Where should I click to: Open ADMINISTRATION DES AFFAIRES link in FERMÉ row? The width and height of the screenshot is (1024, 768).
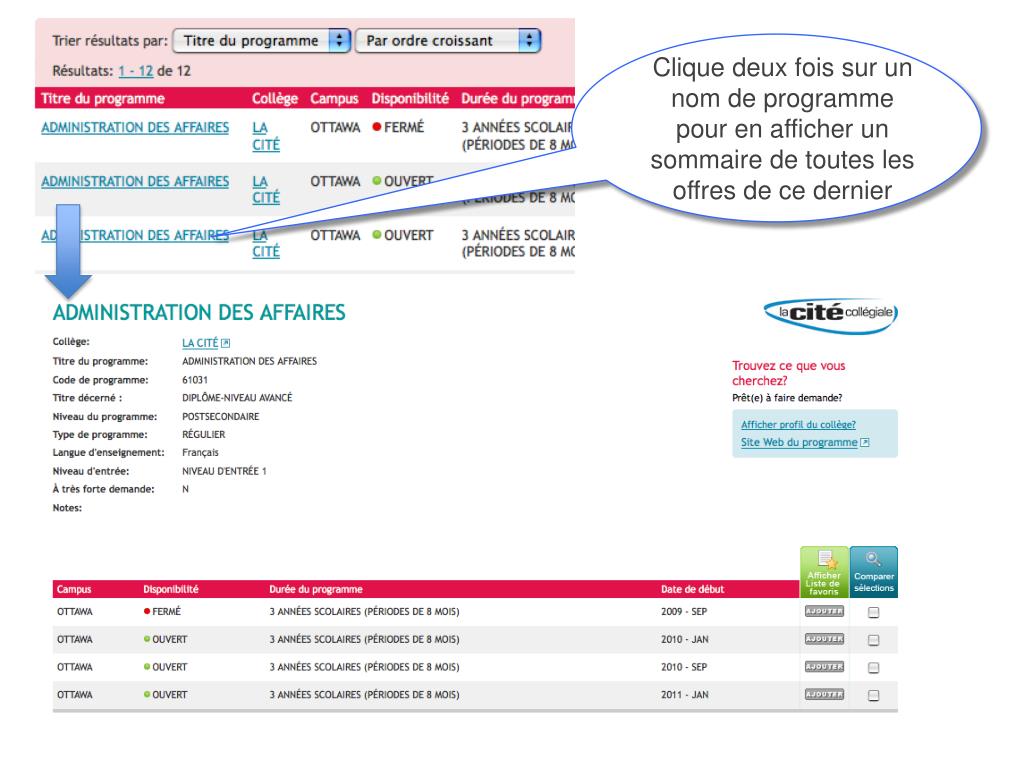[135, 127]
